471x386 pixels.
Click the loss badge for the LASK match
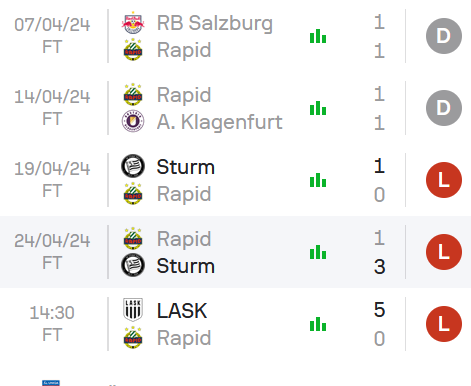444,324
